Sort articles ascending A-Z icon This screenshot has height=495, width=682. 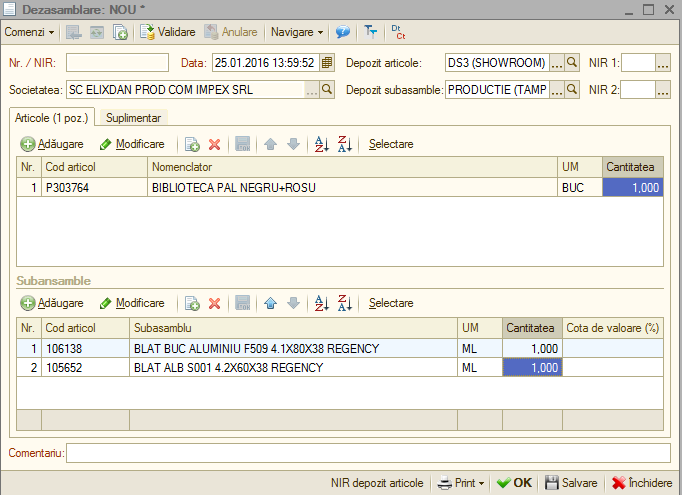[321, 144]
